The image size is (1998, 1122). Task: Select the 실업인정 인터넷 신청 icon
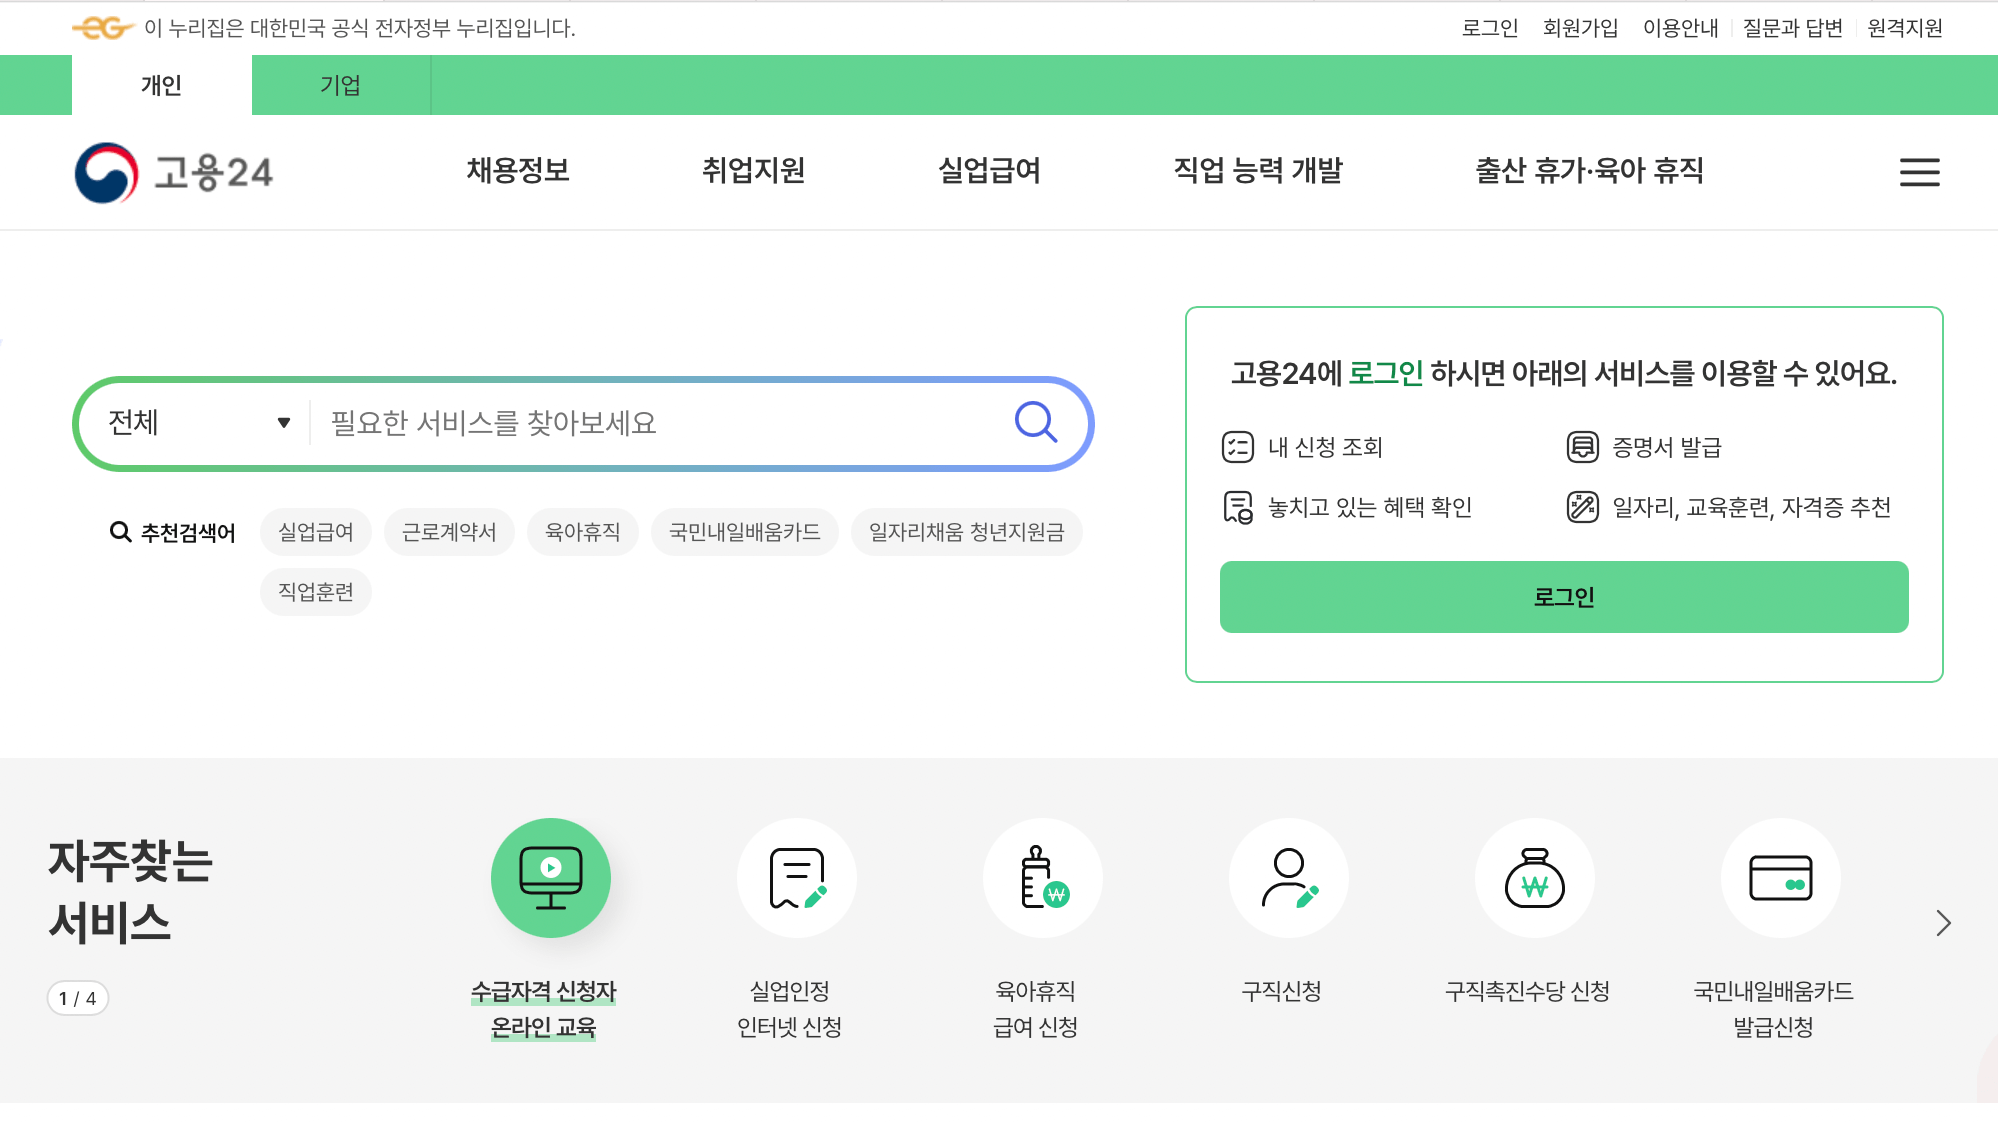(797, 877)
